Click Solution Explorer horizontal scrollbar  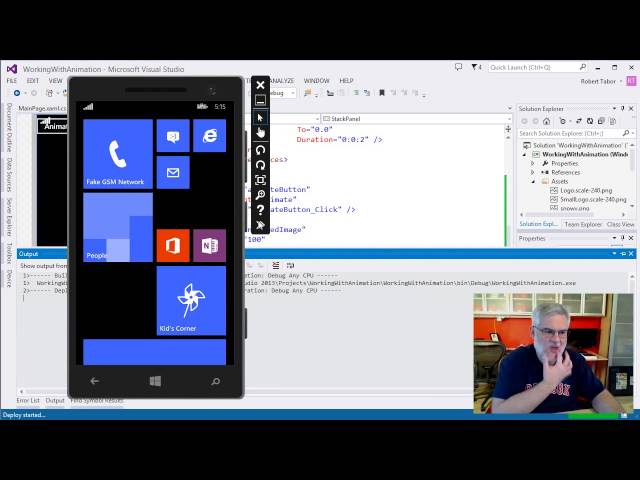[573, 215]
